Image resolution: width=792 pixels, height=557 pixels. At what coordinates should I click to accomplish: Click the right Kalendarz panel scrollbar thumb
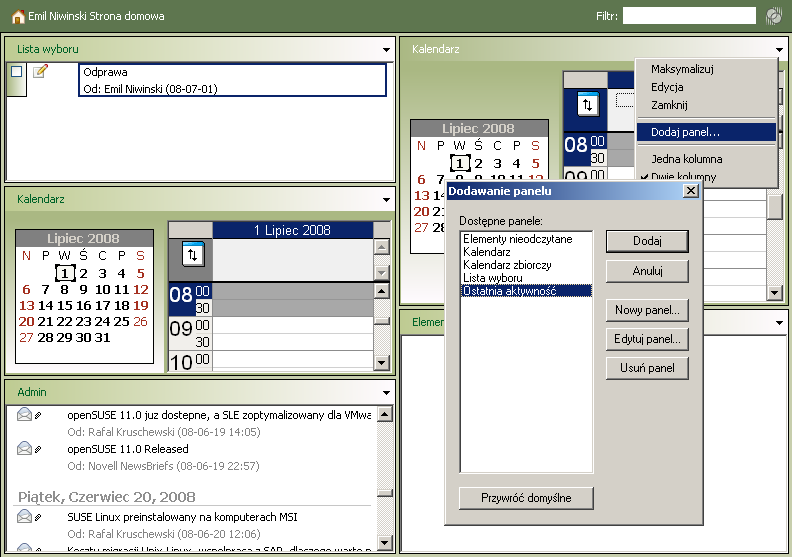[774, 207]
